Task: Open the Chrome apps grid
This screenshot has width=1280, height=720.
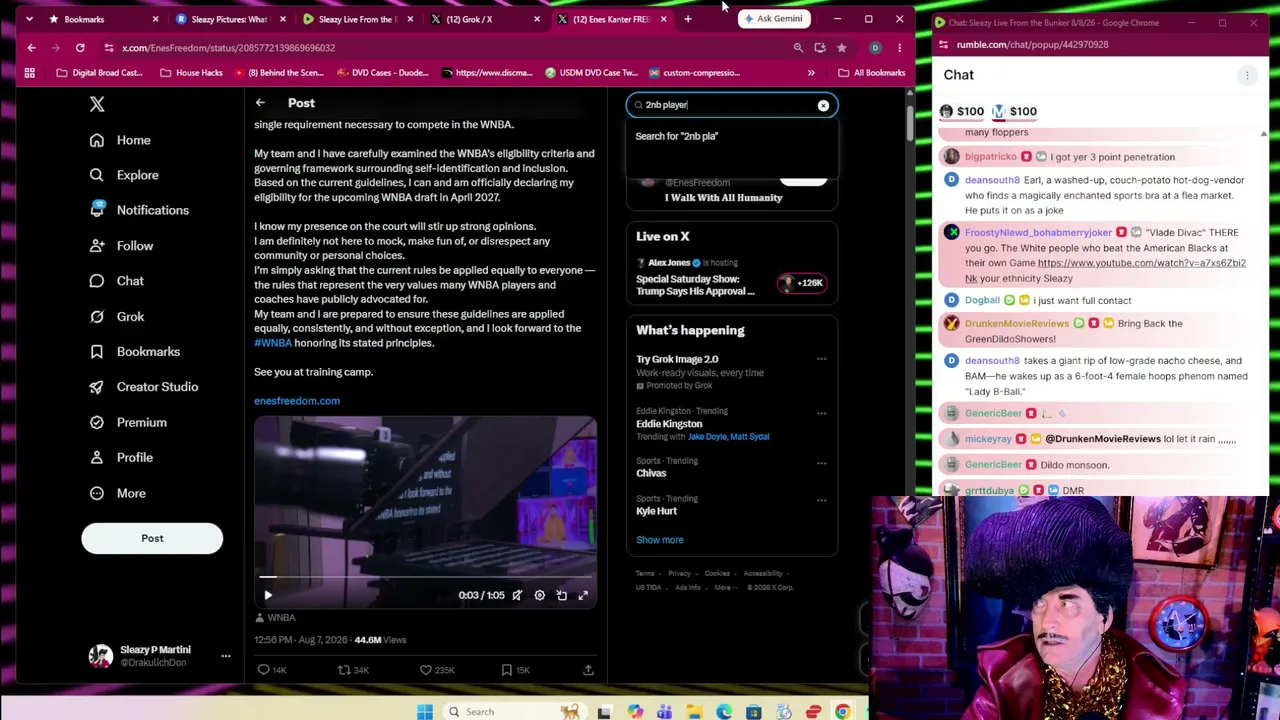Action: (30, 73)
